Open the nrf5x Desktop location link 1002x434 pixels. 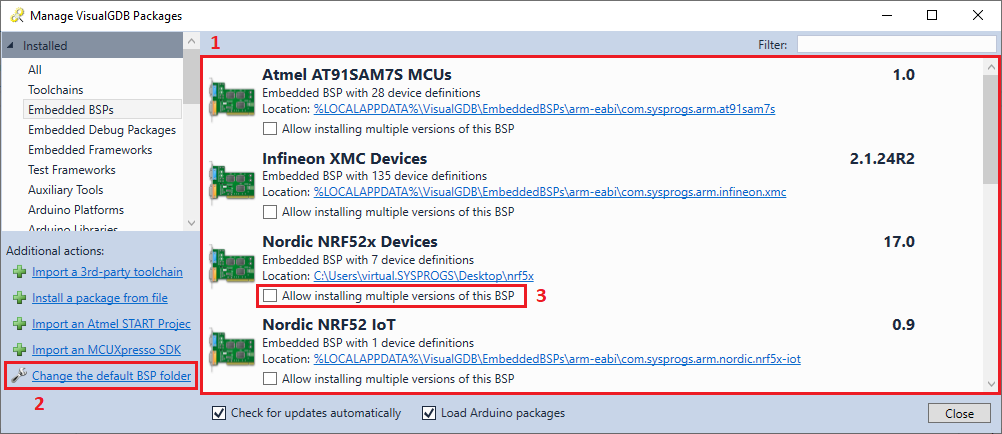pos(424,276)
